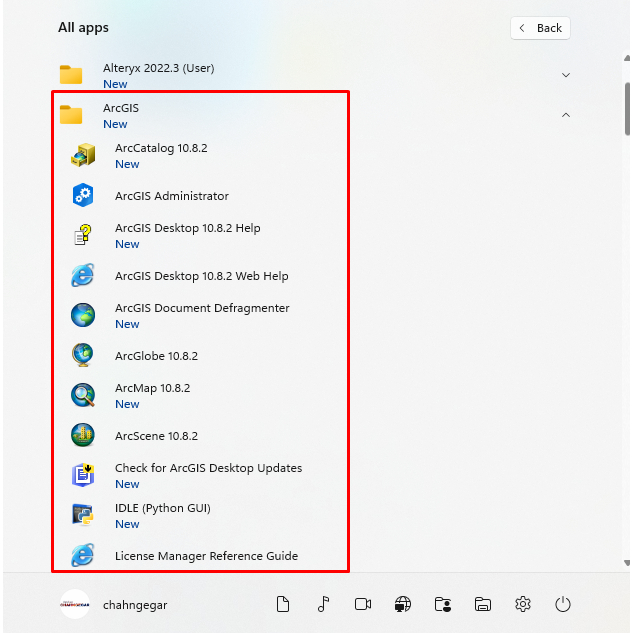Open ArcGIS Administrator
633x633 pixels.
171,196
